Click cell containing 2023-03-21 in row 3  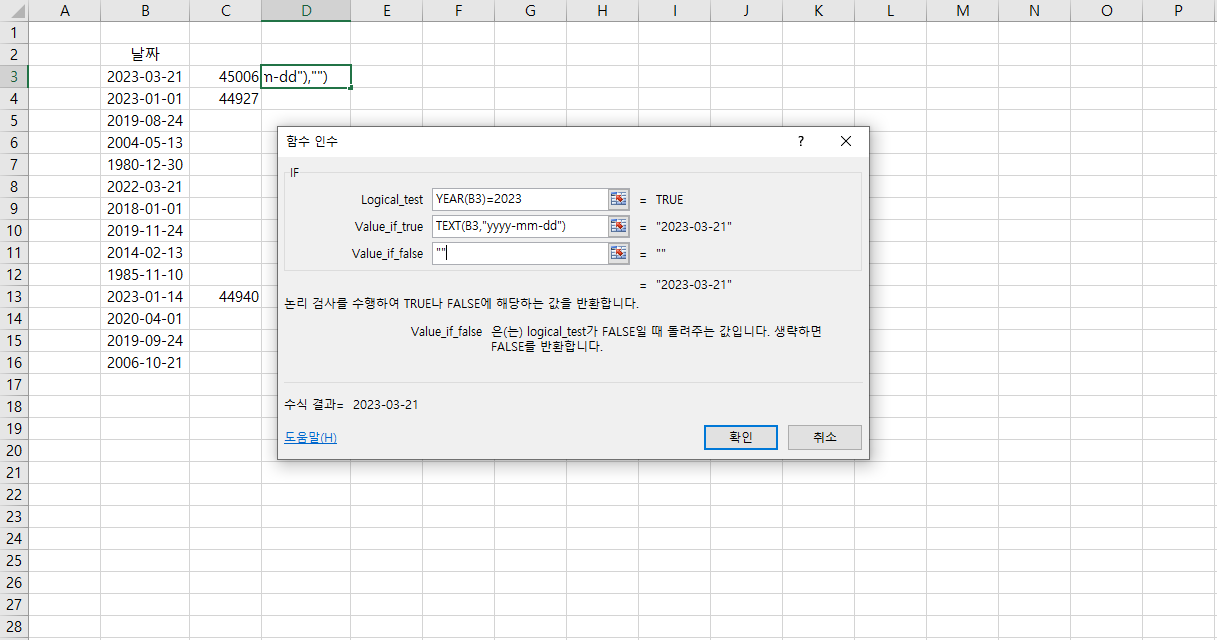coord(145,77)
